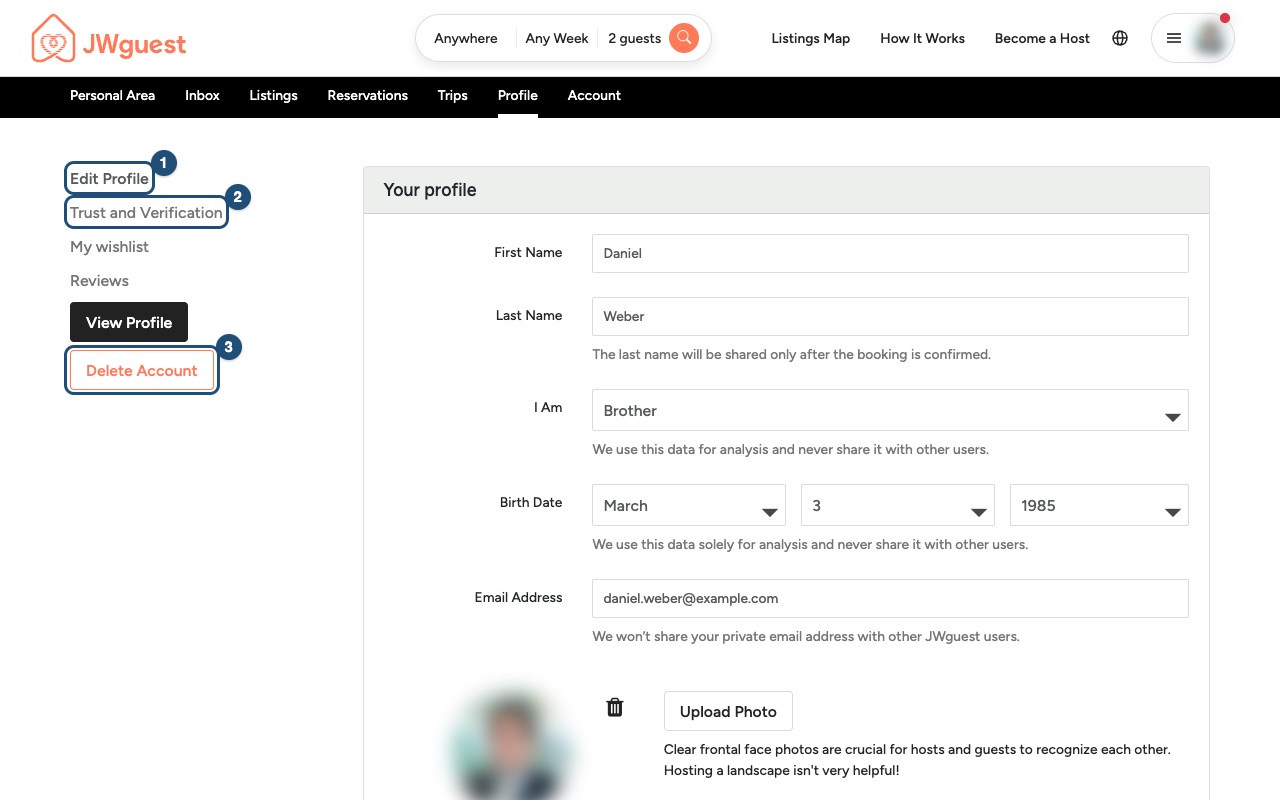Click the Email Address input field
Screen dimensions: 1280x800
click(x=890, y=598)
